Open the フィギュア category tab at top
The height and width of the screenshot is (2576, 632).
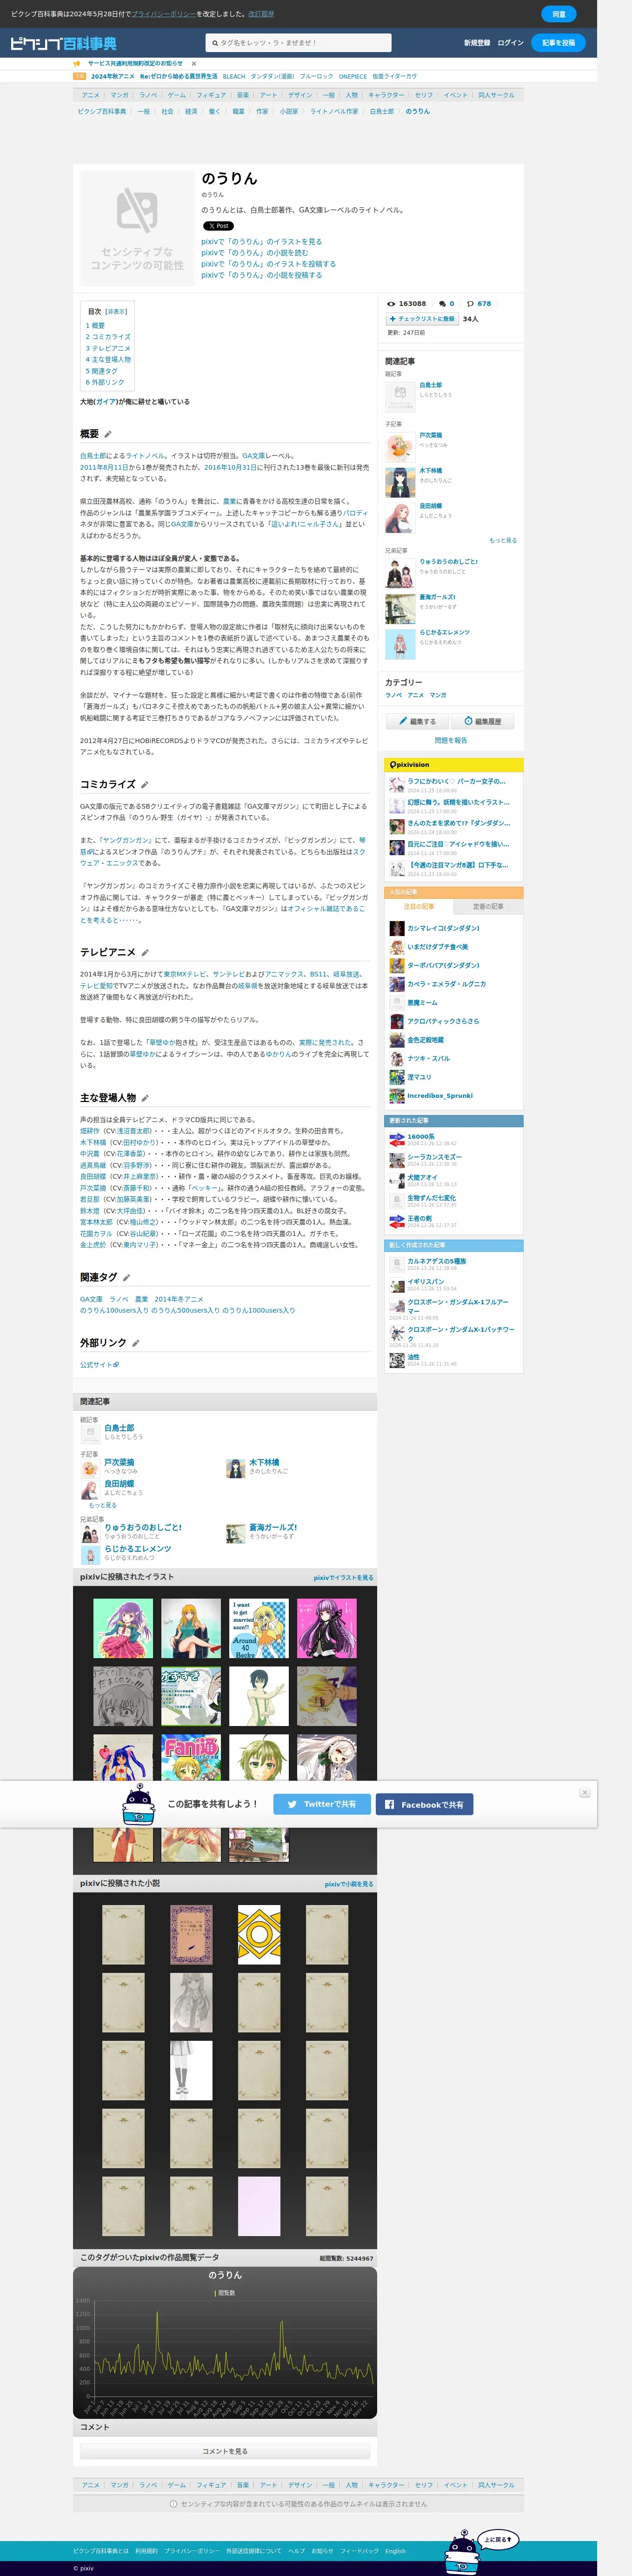click(x=211, y=95)
